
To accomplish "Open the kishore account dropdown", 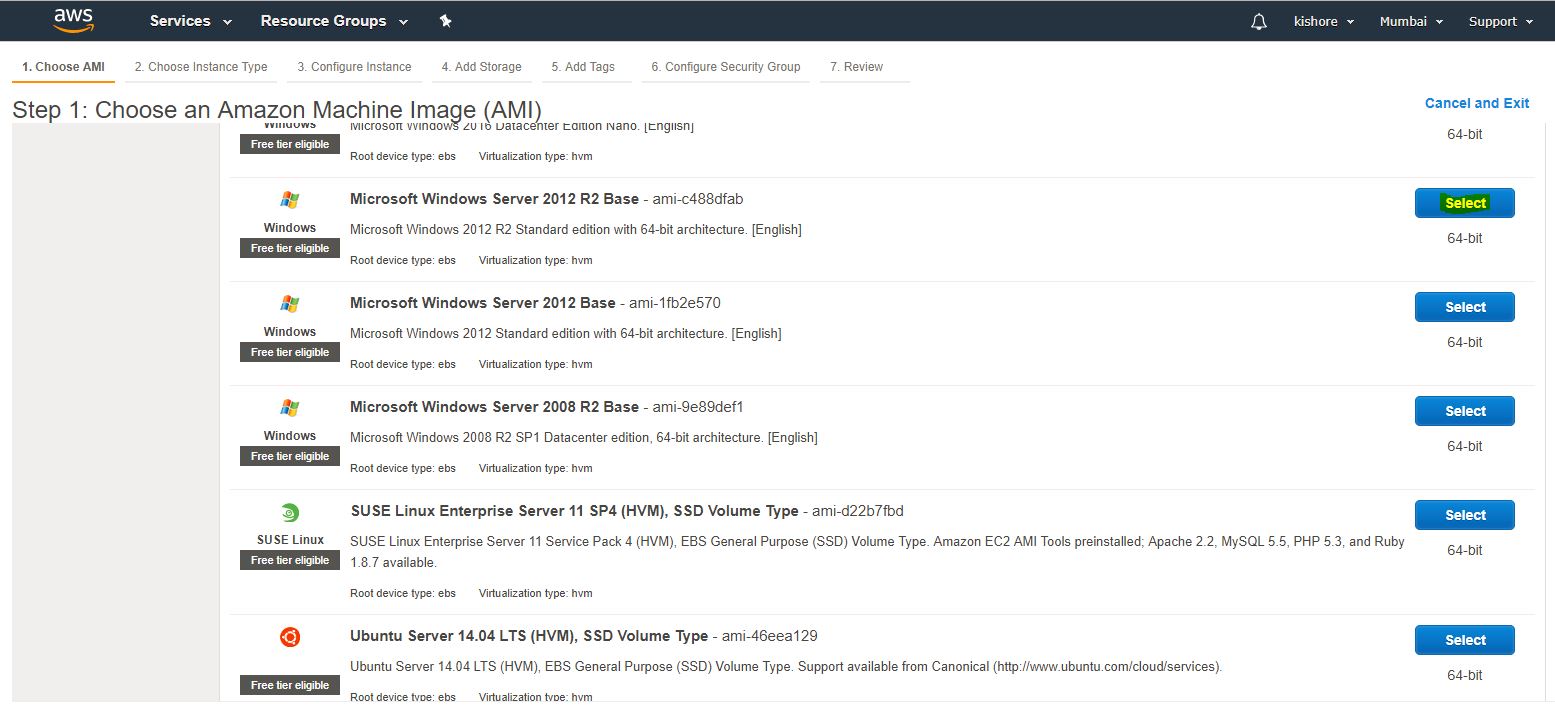I will click(1324, 21).
